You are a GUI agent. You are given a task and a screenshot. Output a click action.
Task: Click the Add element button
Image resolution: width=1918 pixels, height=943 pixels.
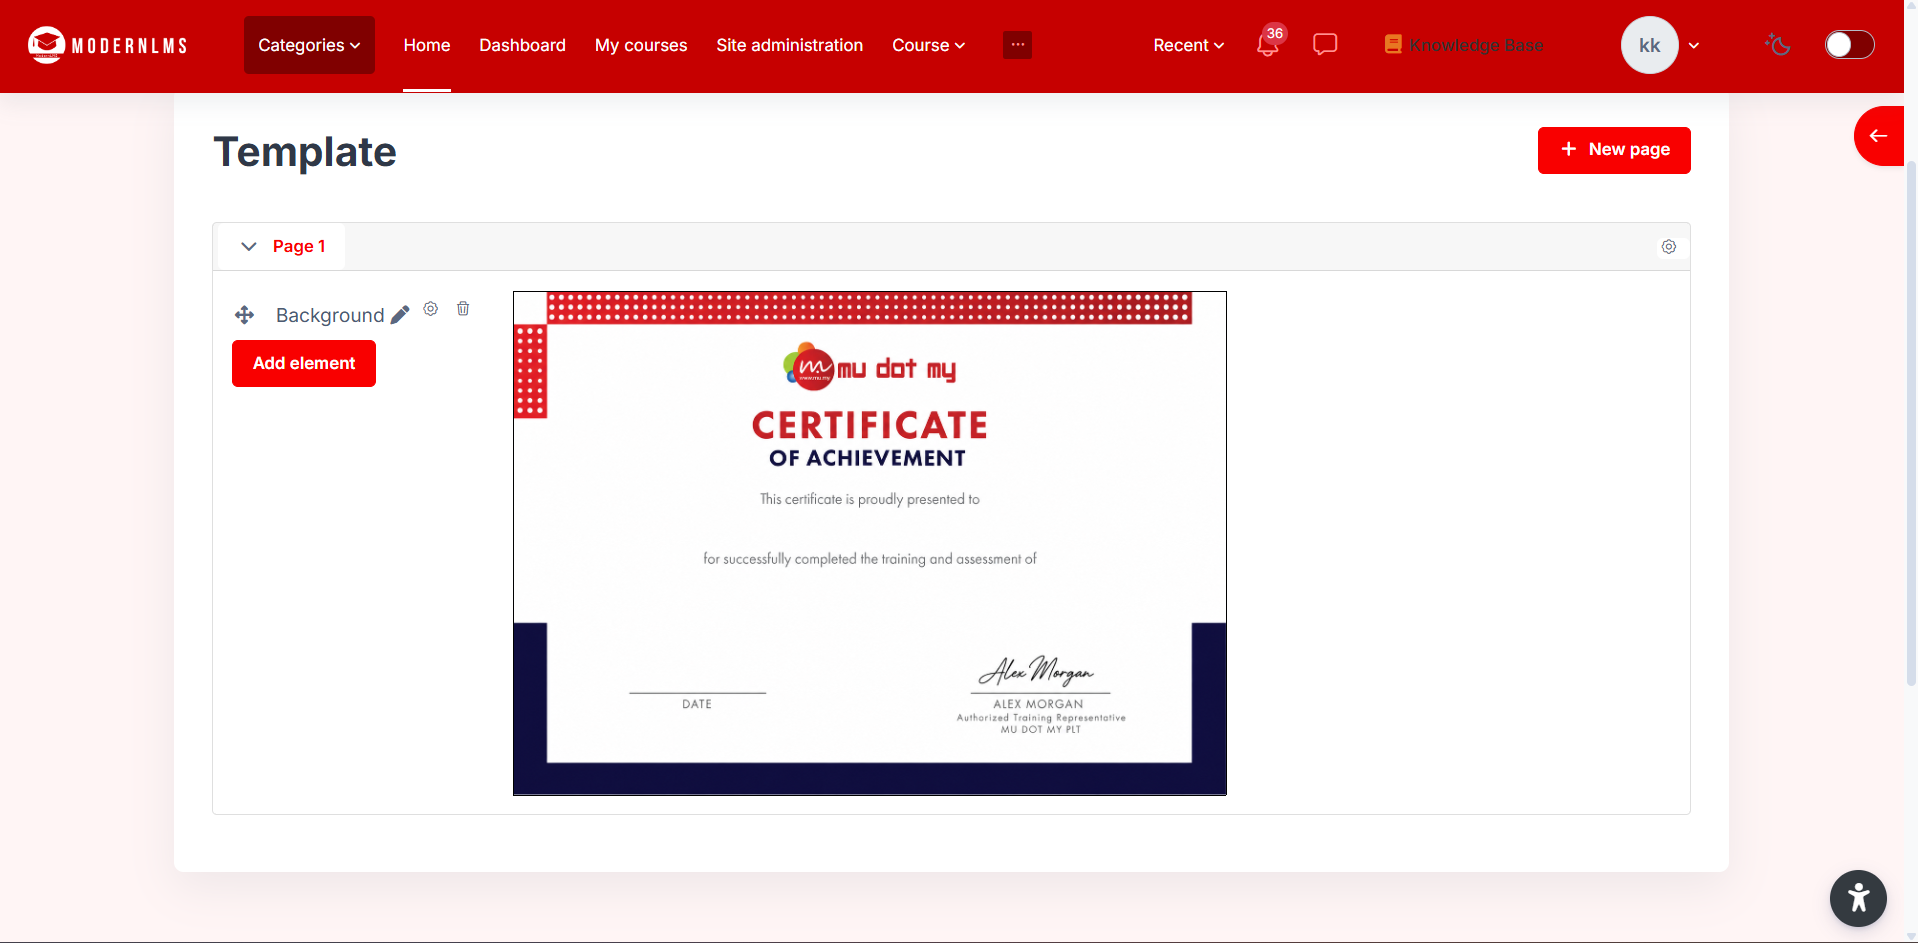coord(304,363)
